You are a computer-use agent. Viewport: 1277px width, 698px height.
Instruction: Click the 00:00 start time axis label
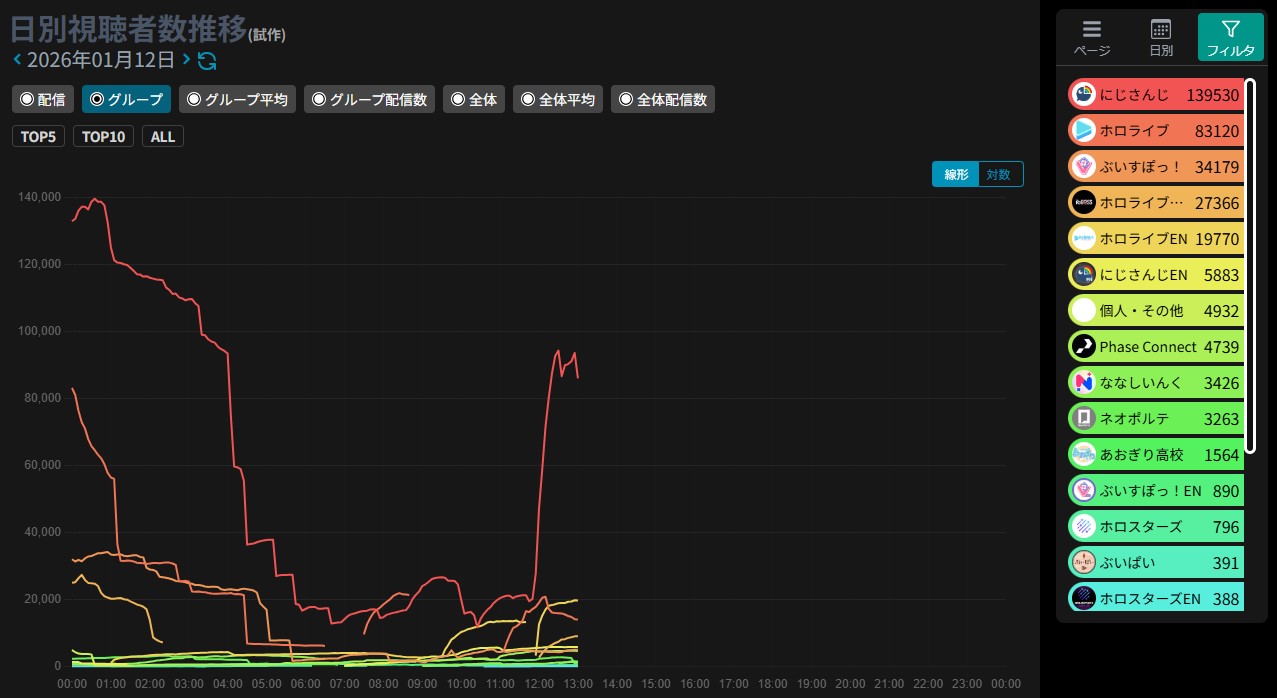(x=72, y=683)
